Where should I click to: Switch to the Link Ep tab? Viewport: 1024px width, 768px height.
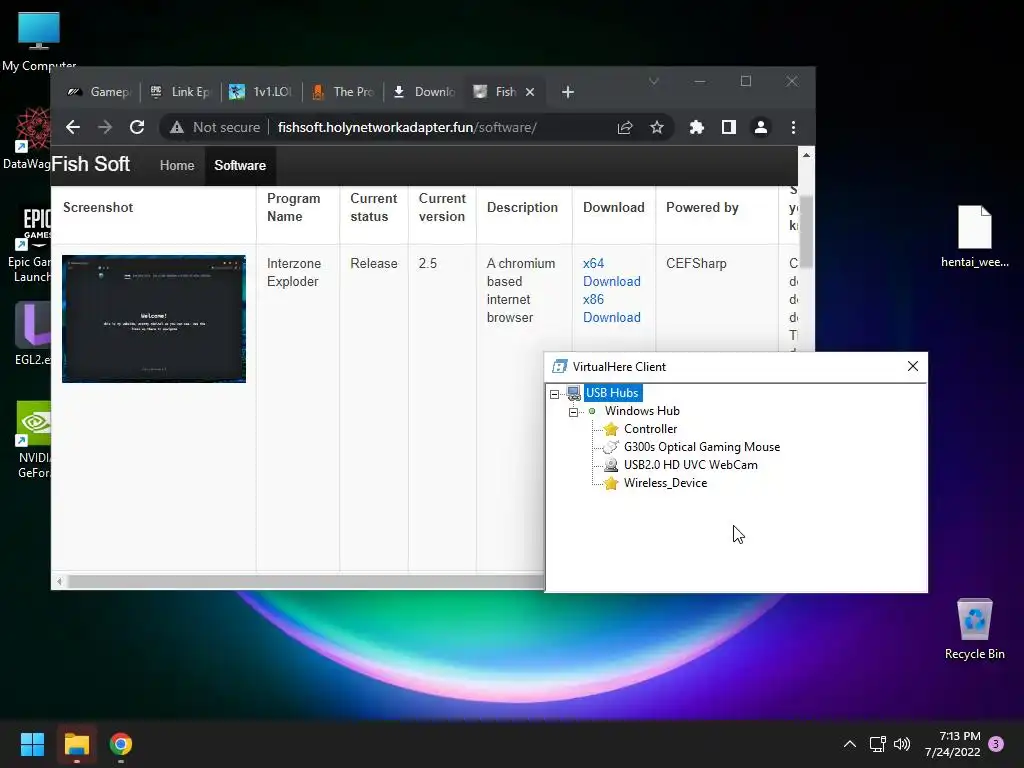pos(180,92)
